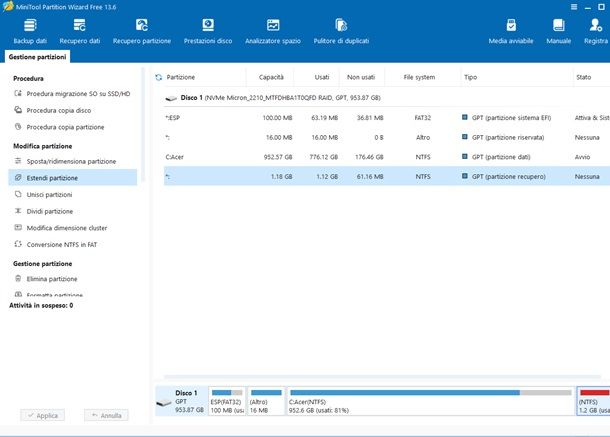Click Modifica partizione section heading
Screen dimensions: 610x437
click(43, 146)
